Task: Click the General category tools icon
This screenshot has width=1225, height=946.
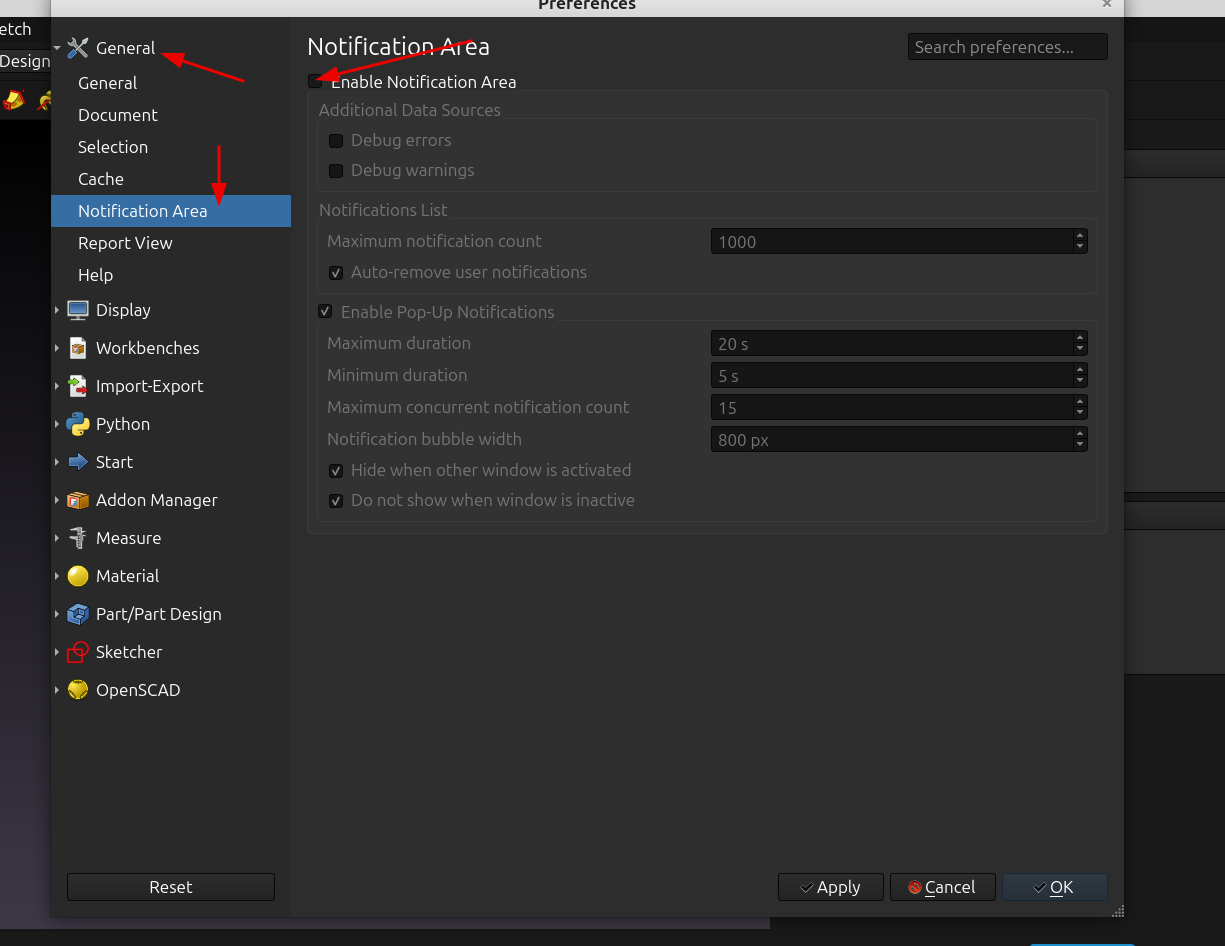Action: click(78, 48)
